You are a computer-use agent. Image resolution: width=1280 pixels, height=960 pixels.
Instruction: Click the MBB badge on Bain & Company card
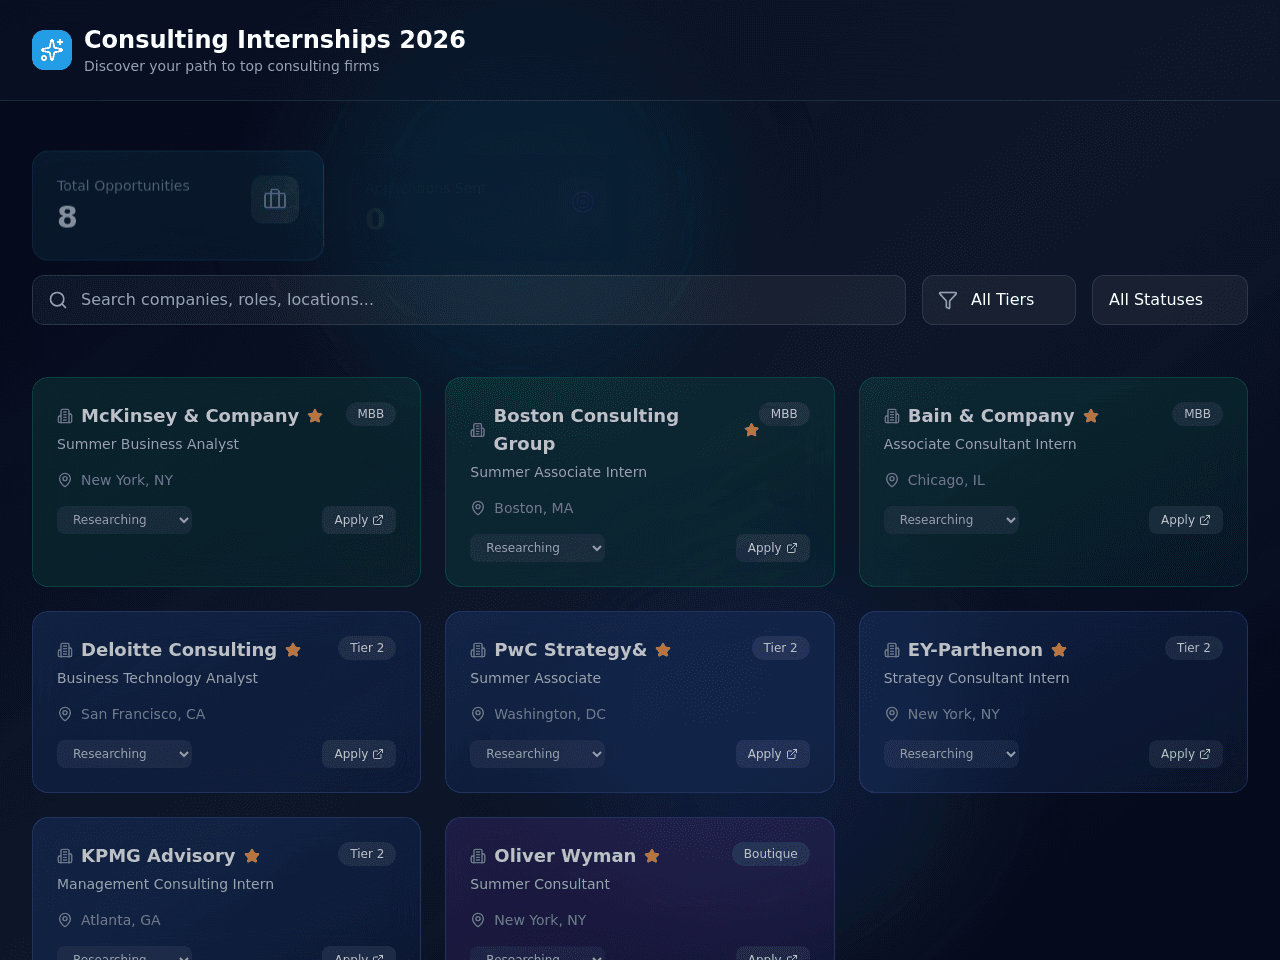click(x=1197, y=414)
